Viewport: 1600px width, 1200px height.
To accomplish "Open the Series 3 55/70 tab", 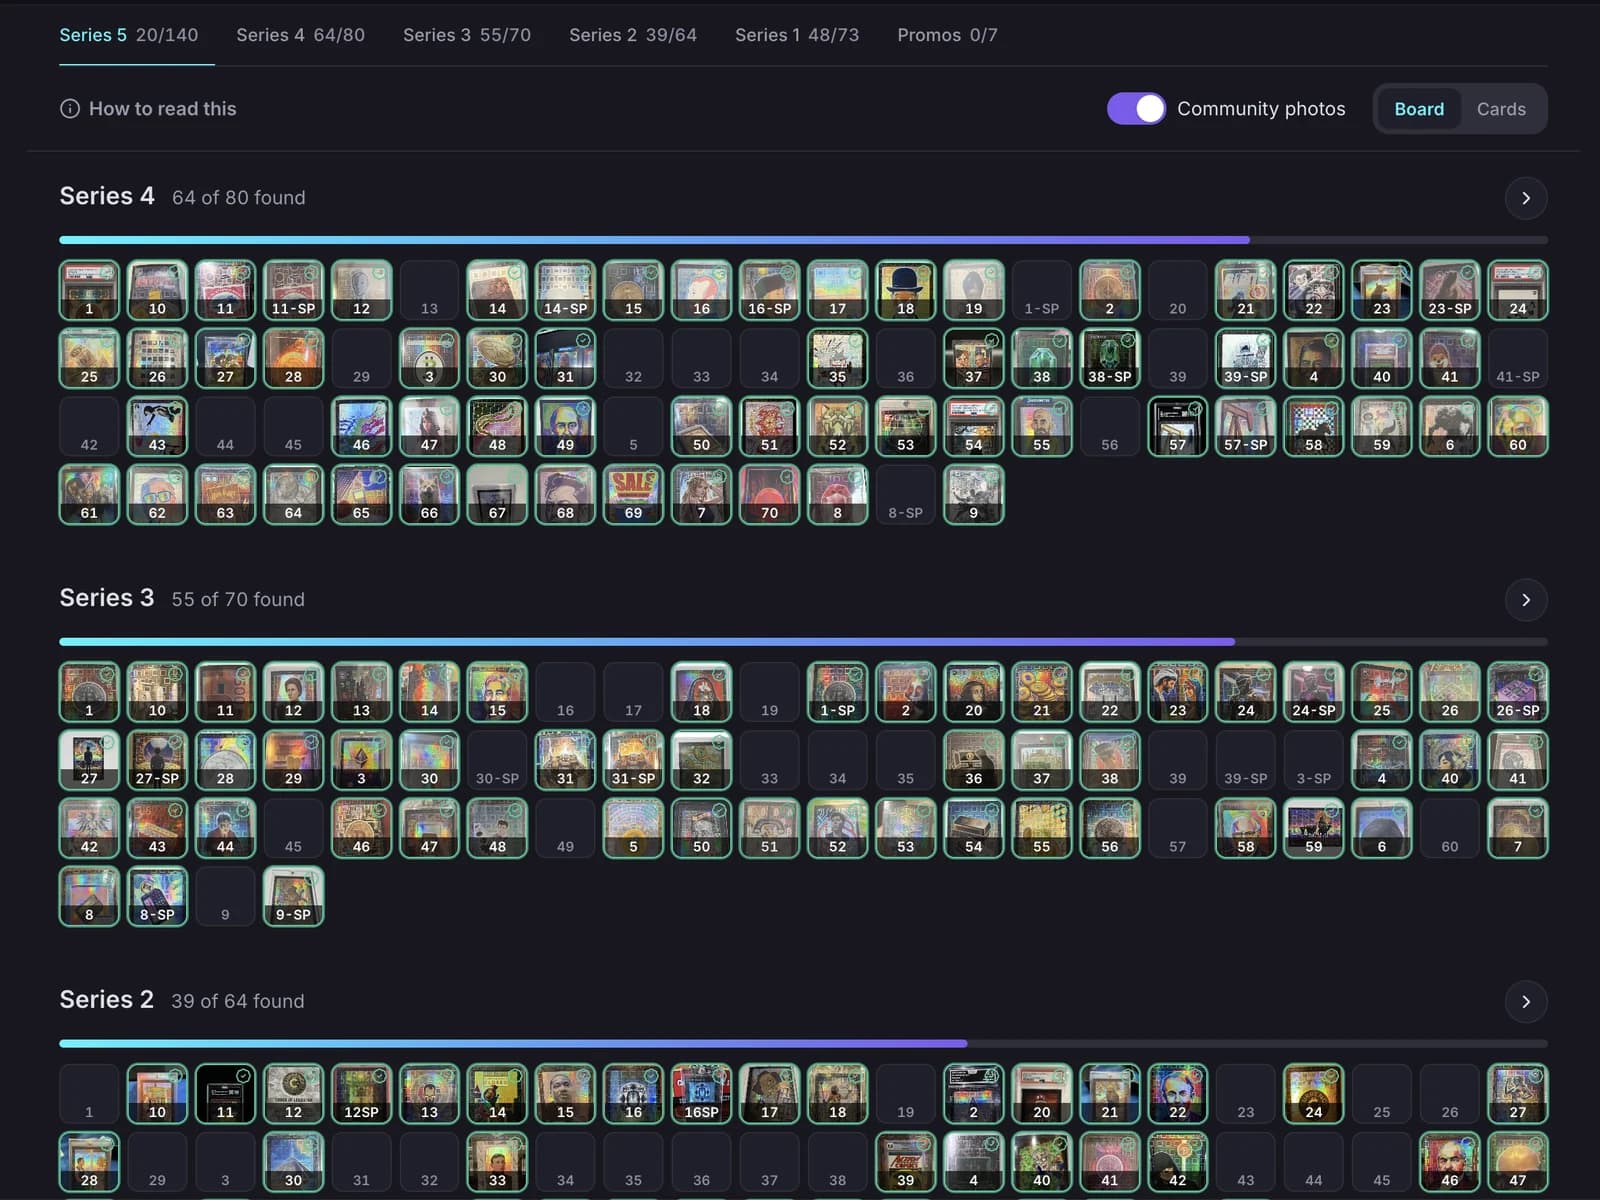I will [467, 35].
